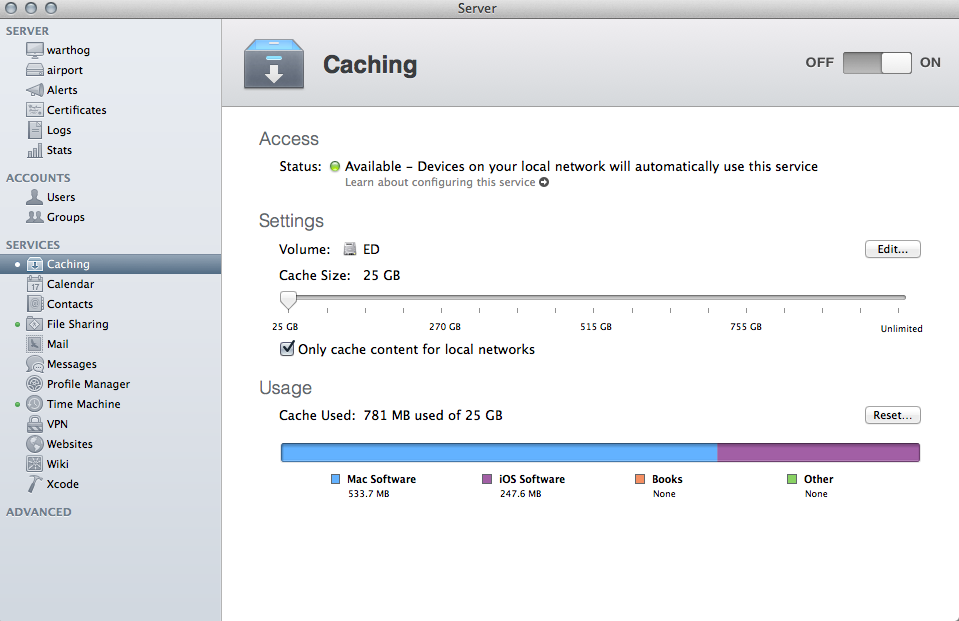Toggle the Caching service ON/OFF switch
The image size is (959, 621).
(877, 62)
